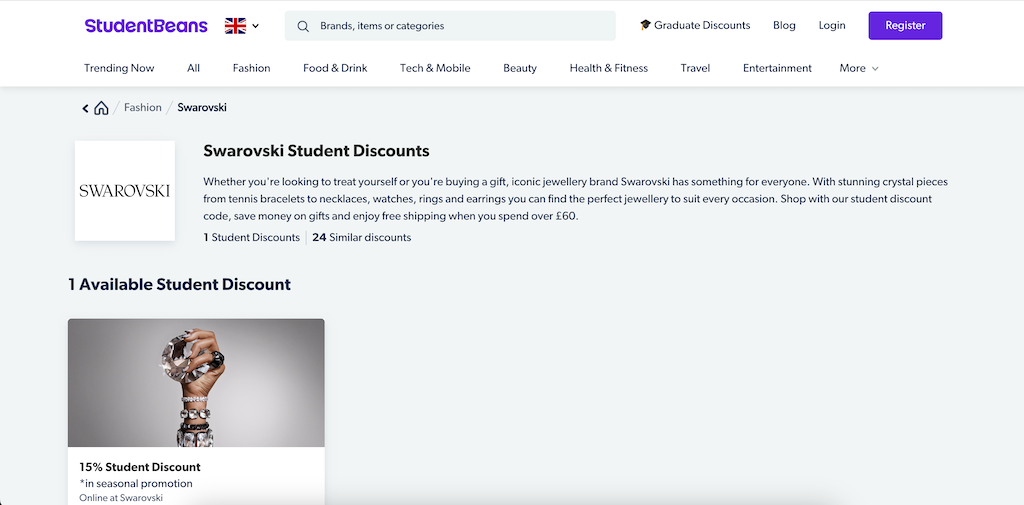Click 24 Similar discounts link

(362, 237)
